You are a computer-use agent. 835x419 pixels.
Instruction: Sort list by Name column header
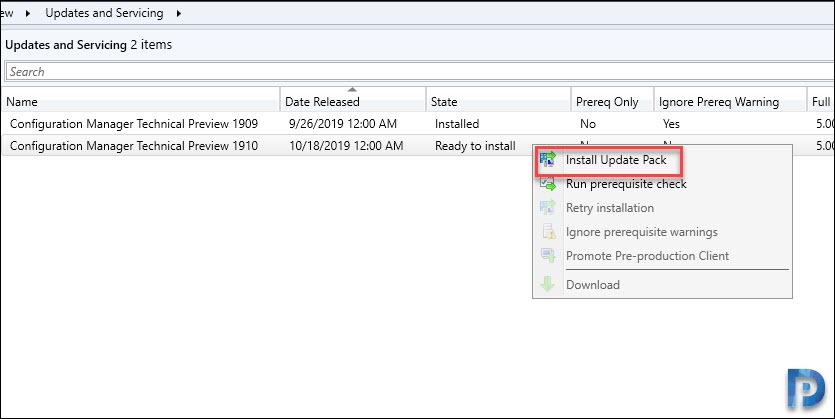pos(141,101)
